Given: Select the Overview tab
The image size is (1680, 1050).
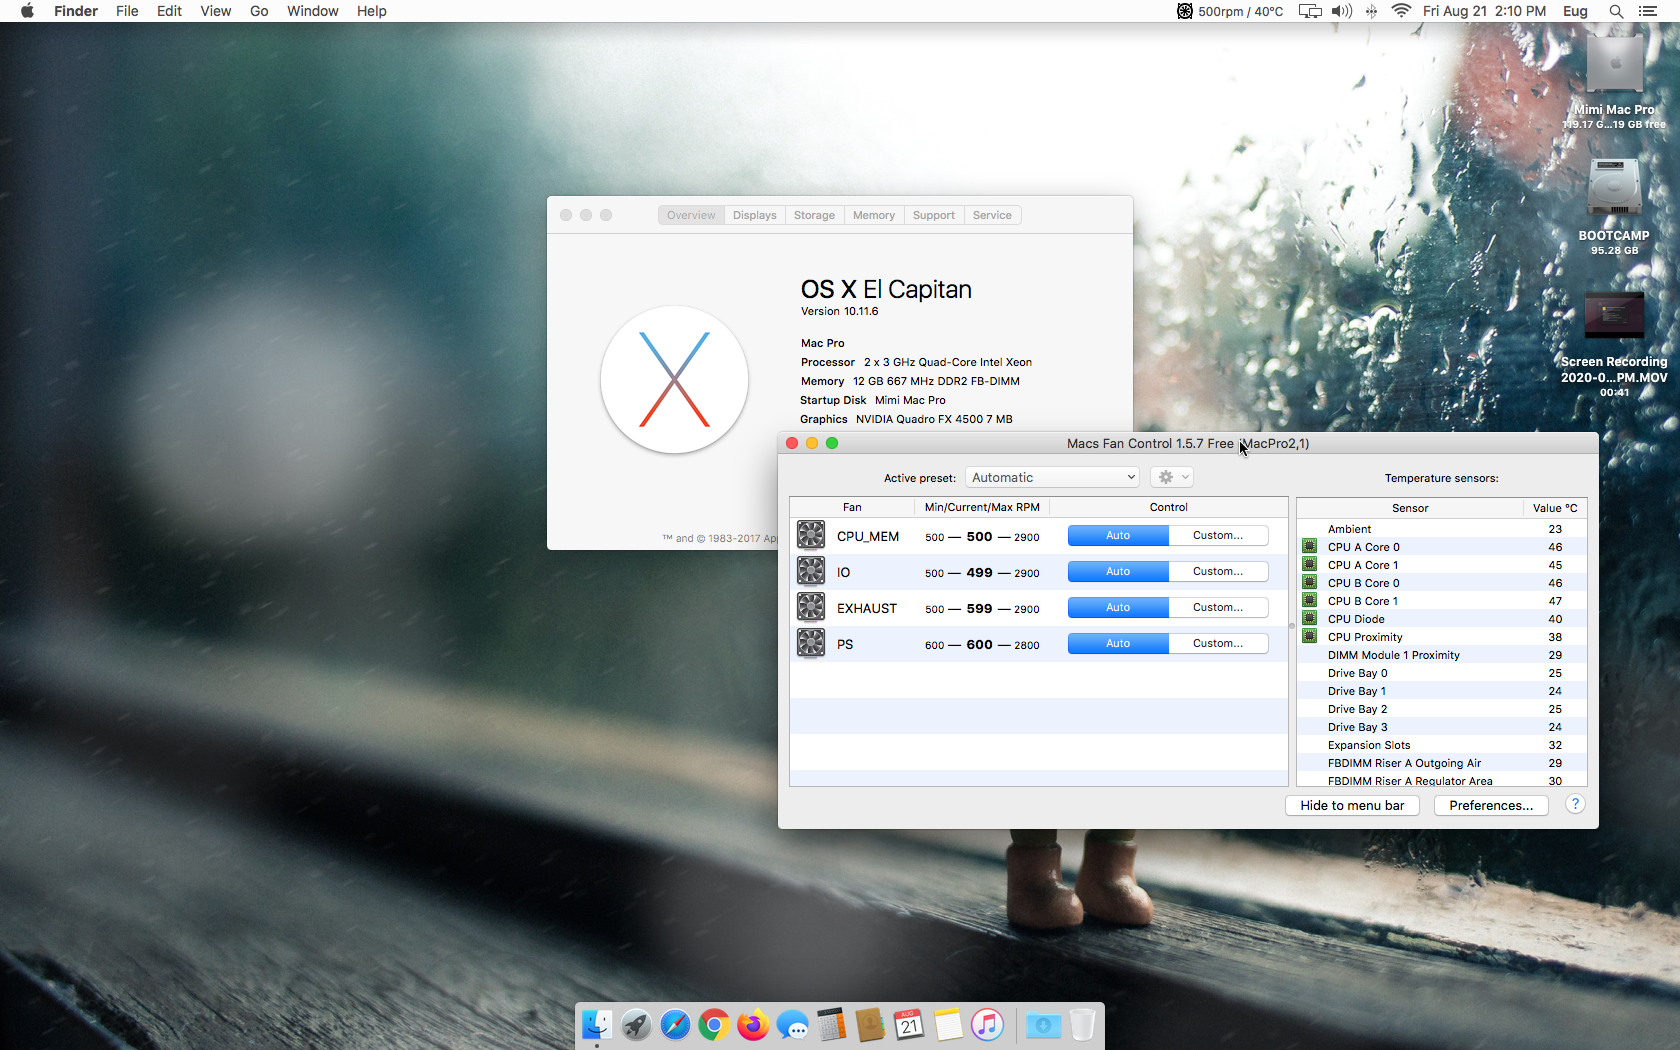Looking at the screenshot, I should coord(691,215).
